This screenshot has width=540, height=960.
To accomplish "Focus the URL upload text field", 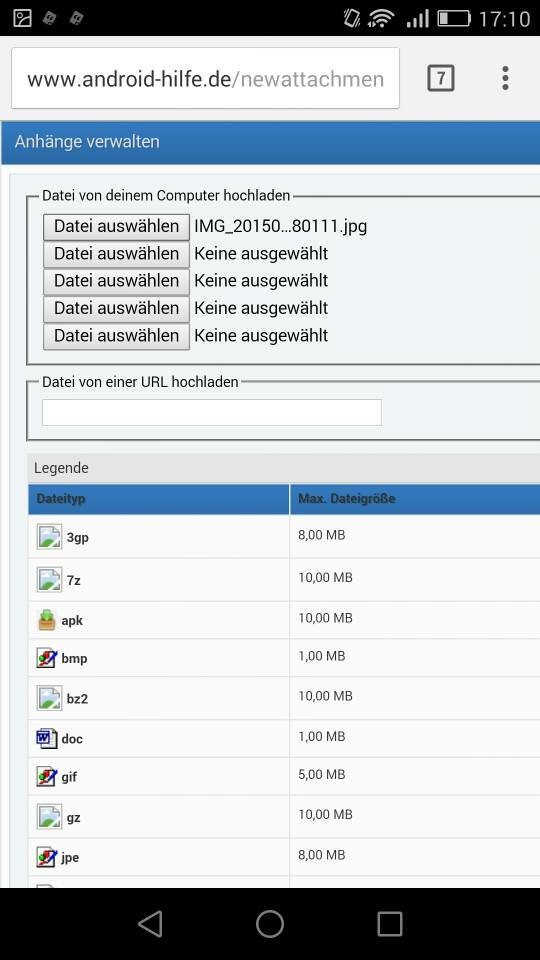I will pos(212,413).
